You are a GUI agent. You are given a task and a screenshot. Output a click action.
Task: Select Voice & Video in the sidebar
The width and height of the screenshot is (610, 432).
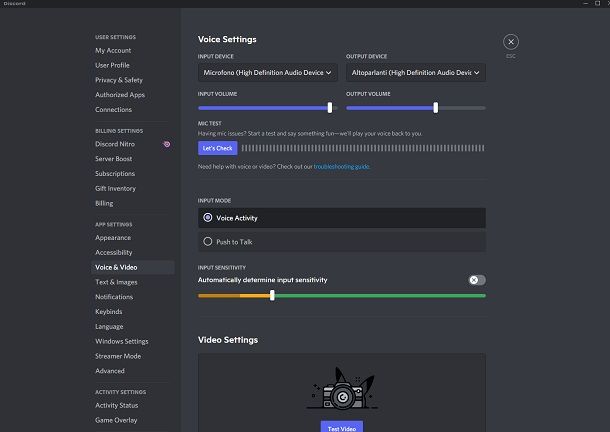tap(132, 267)
